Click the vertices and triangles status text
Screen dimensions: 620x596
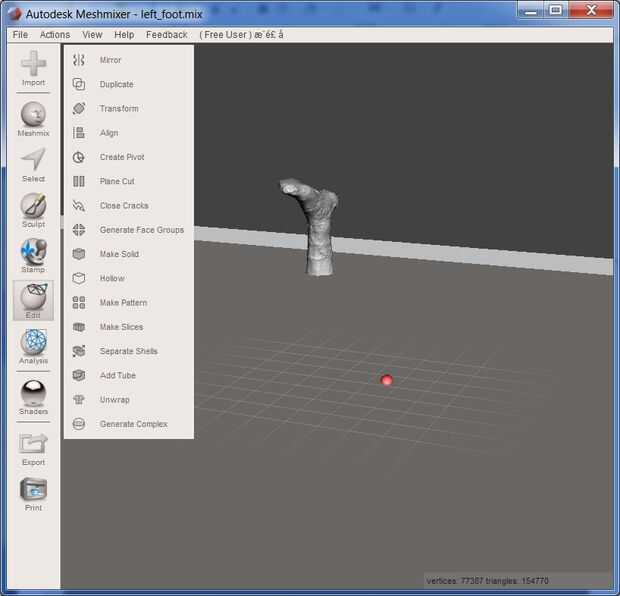point(487,581)
